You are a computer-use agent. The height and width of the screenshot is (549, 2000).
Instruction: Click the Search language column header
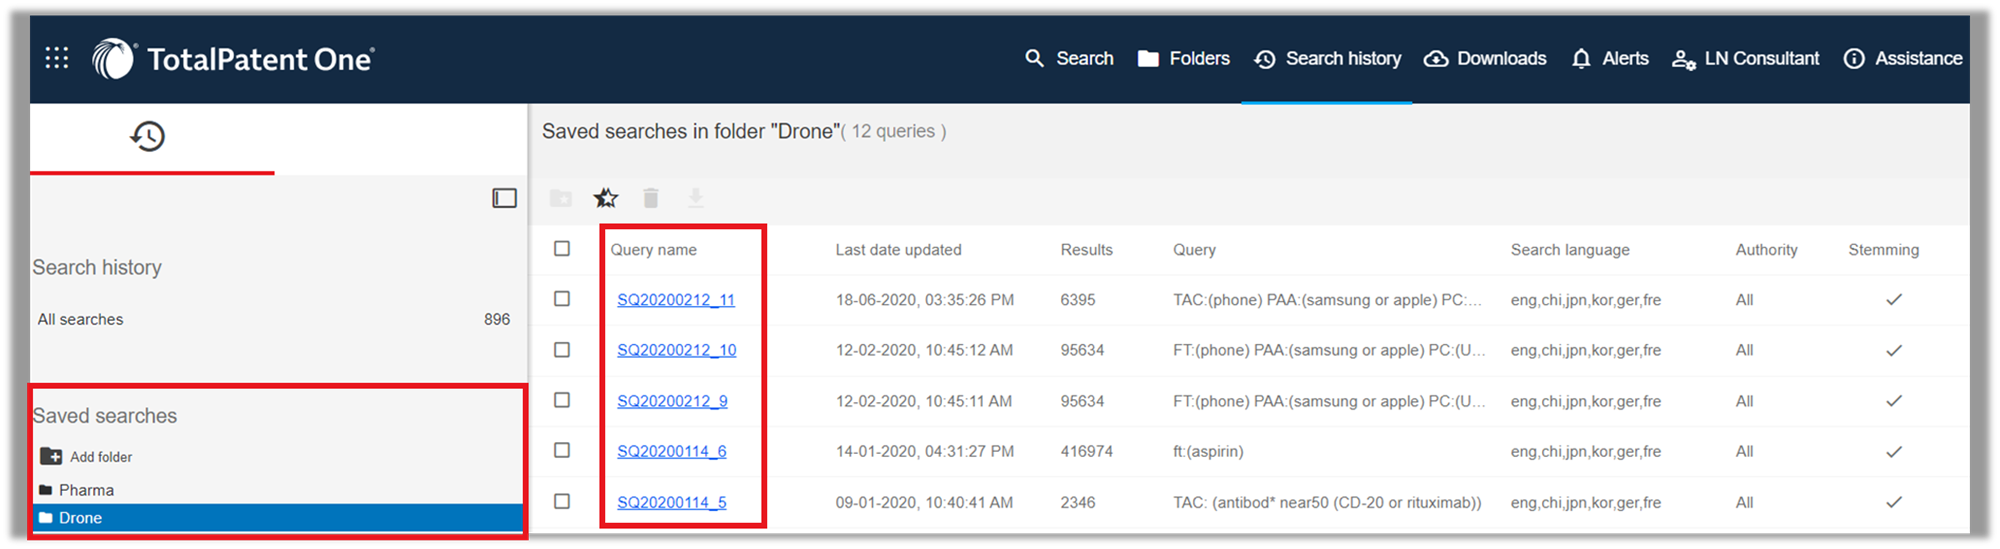tap(1570, 250)
